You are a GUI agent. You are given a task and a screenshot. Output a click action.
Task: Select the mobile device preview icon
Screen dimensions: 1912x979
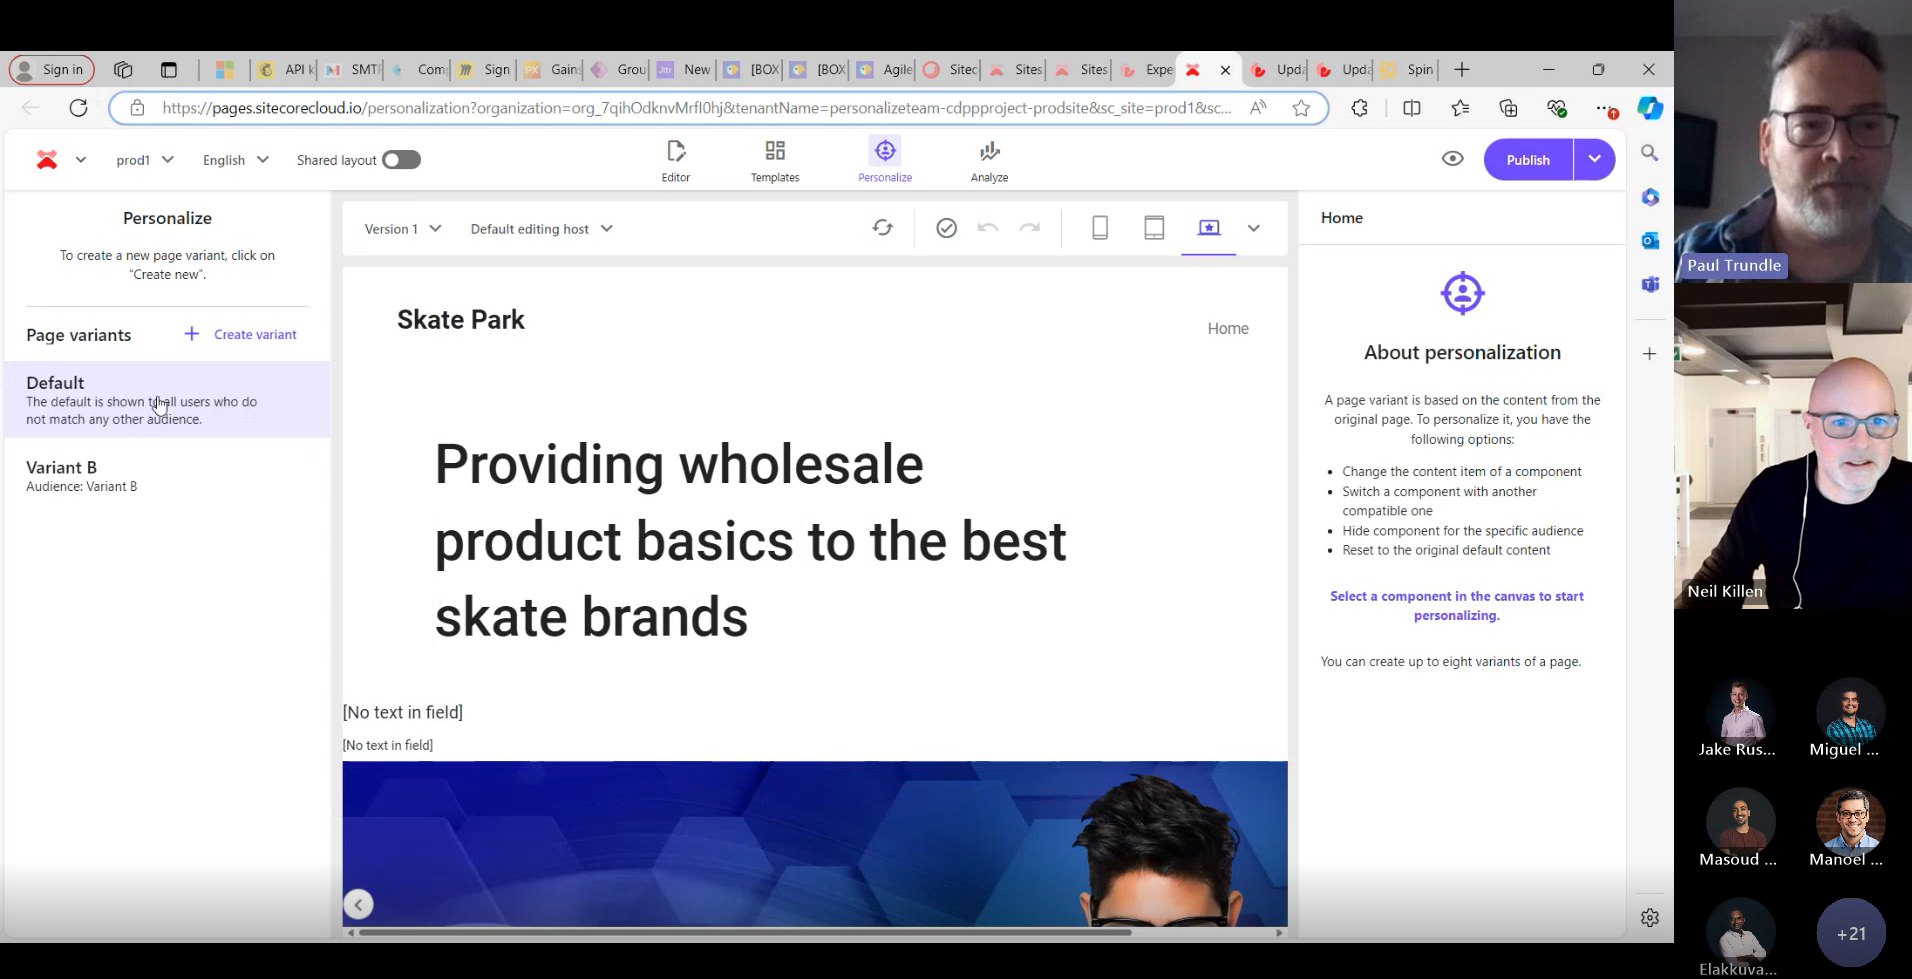(x=1100, y=228)
